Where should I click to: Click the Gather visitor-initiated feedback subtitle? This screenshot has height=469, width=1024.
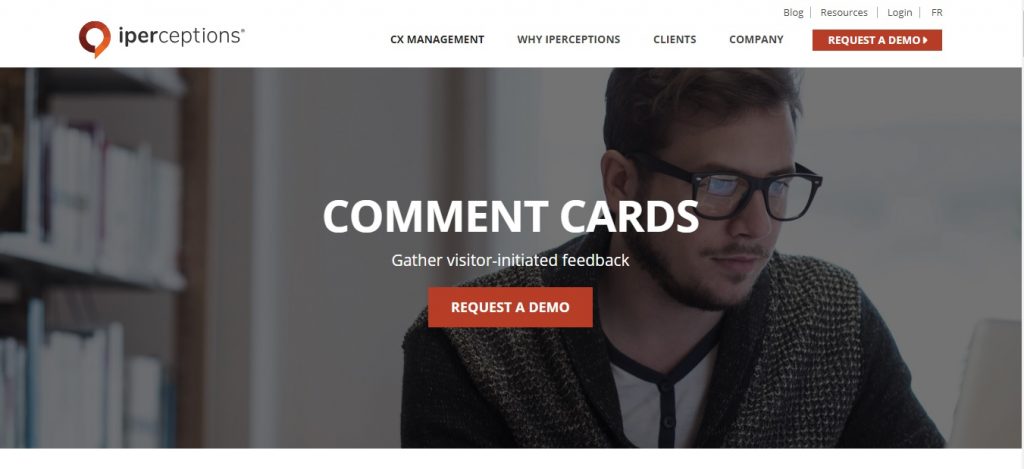[510, 260]
